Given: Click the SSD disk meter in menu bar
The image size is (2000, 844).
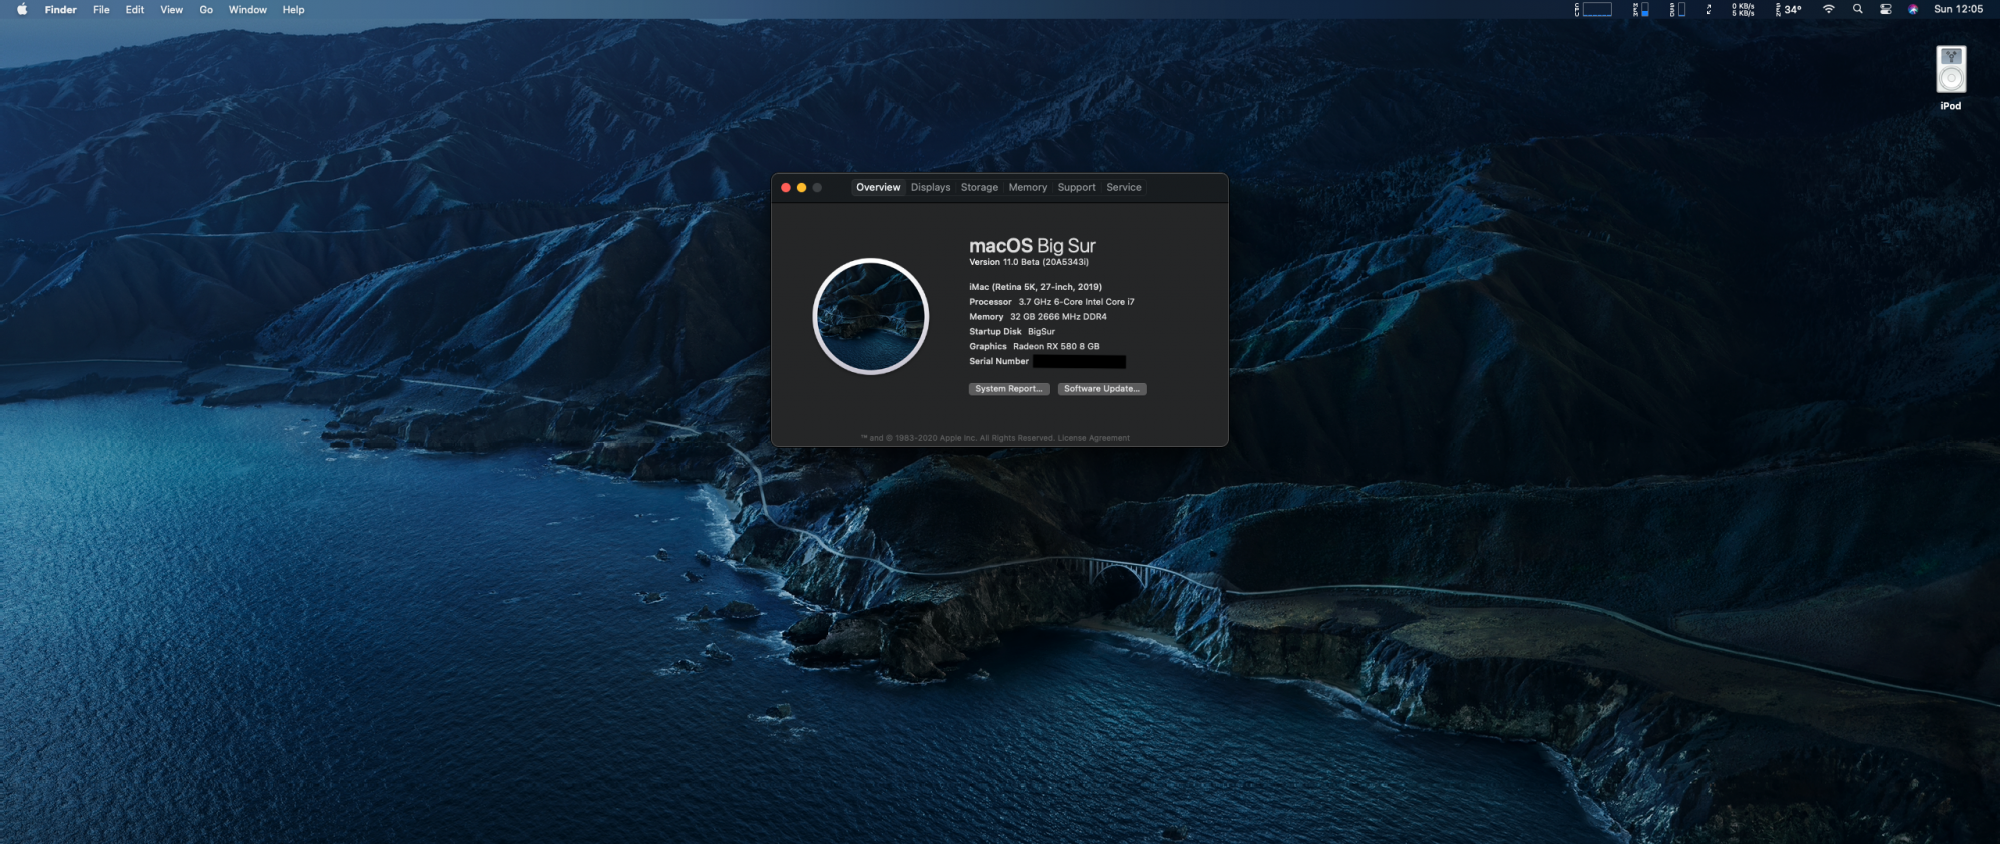Looking at the screenshot, I should [1677, 9].
